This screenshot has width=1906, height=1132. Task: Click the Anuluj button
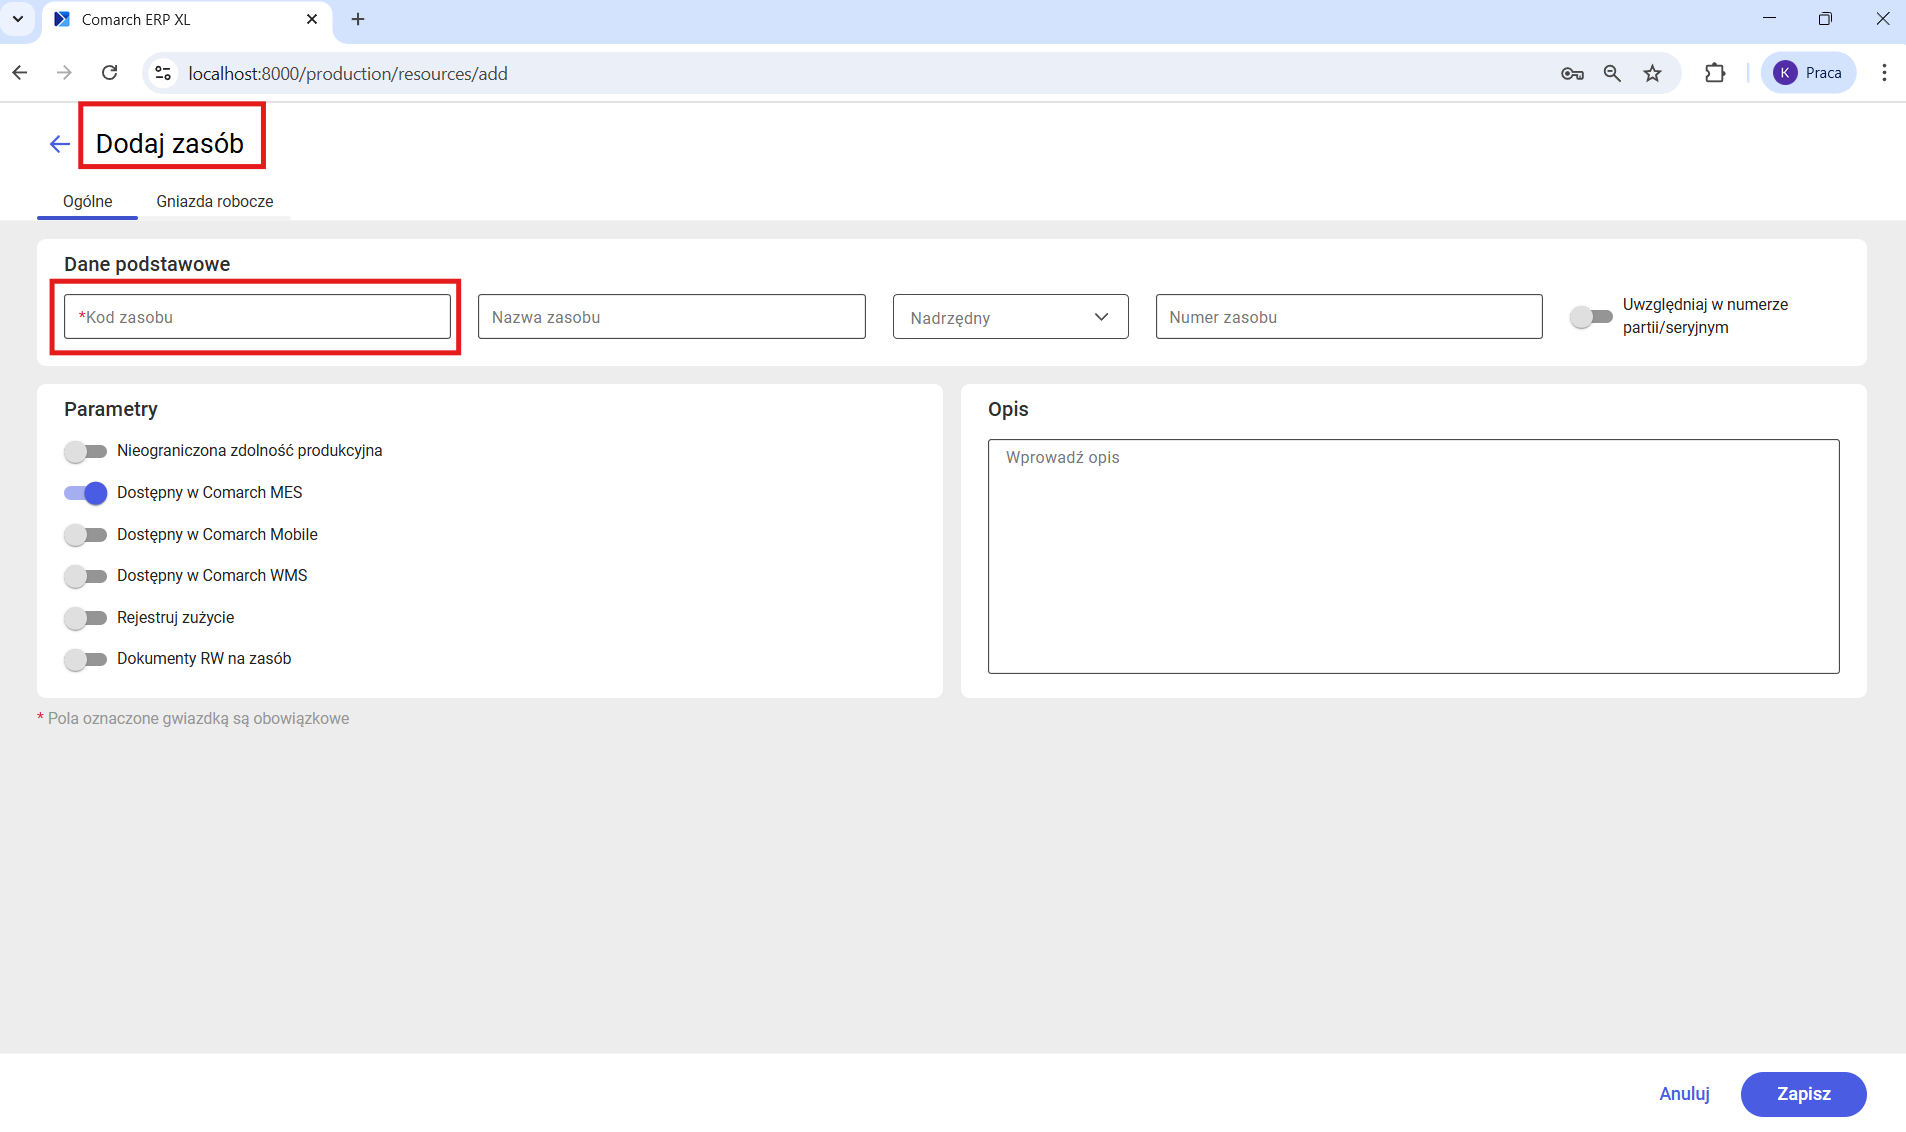click(1684, 1094)
